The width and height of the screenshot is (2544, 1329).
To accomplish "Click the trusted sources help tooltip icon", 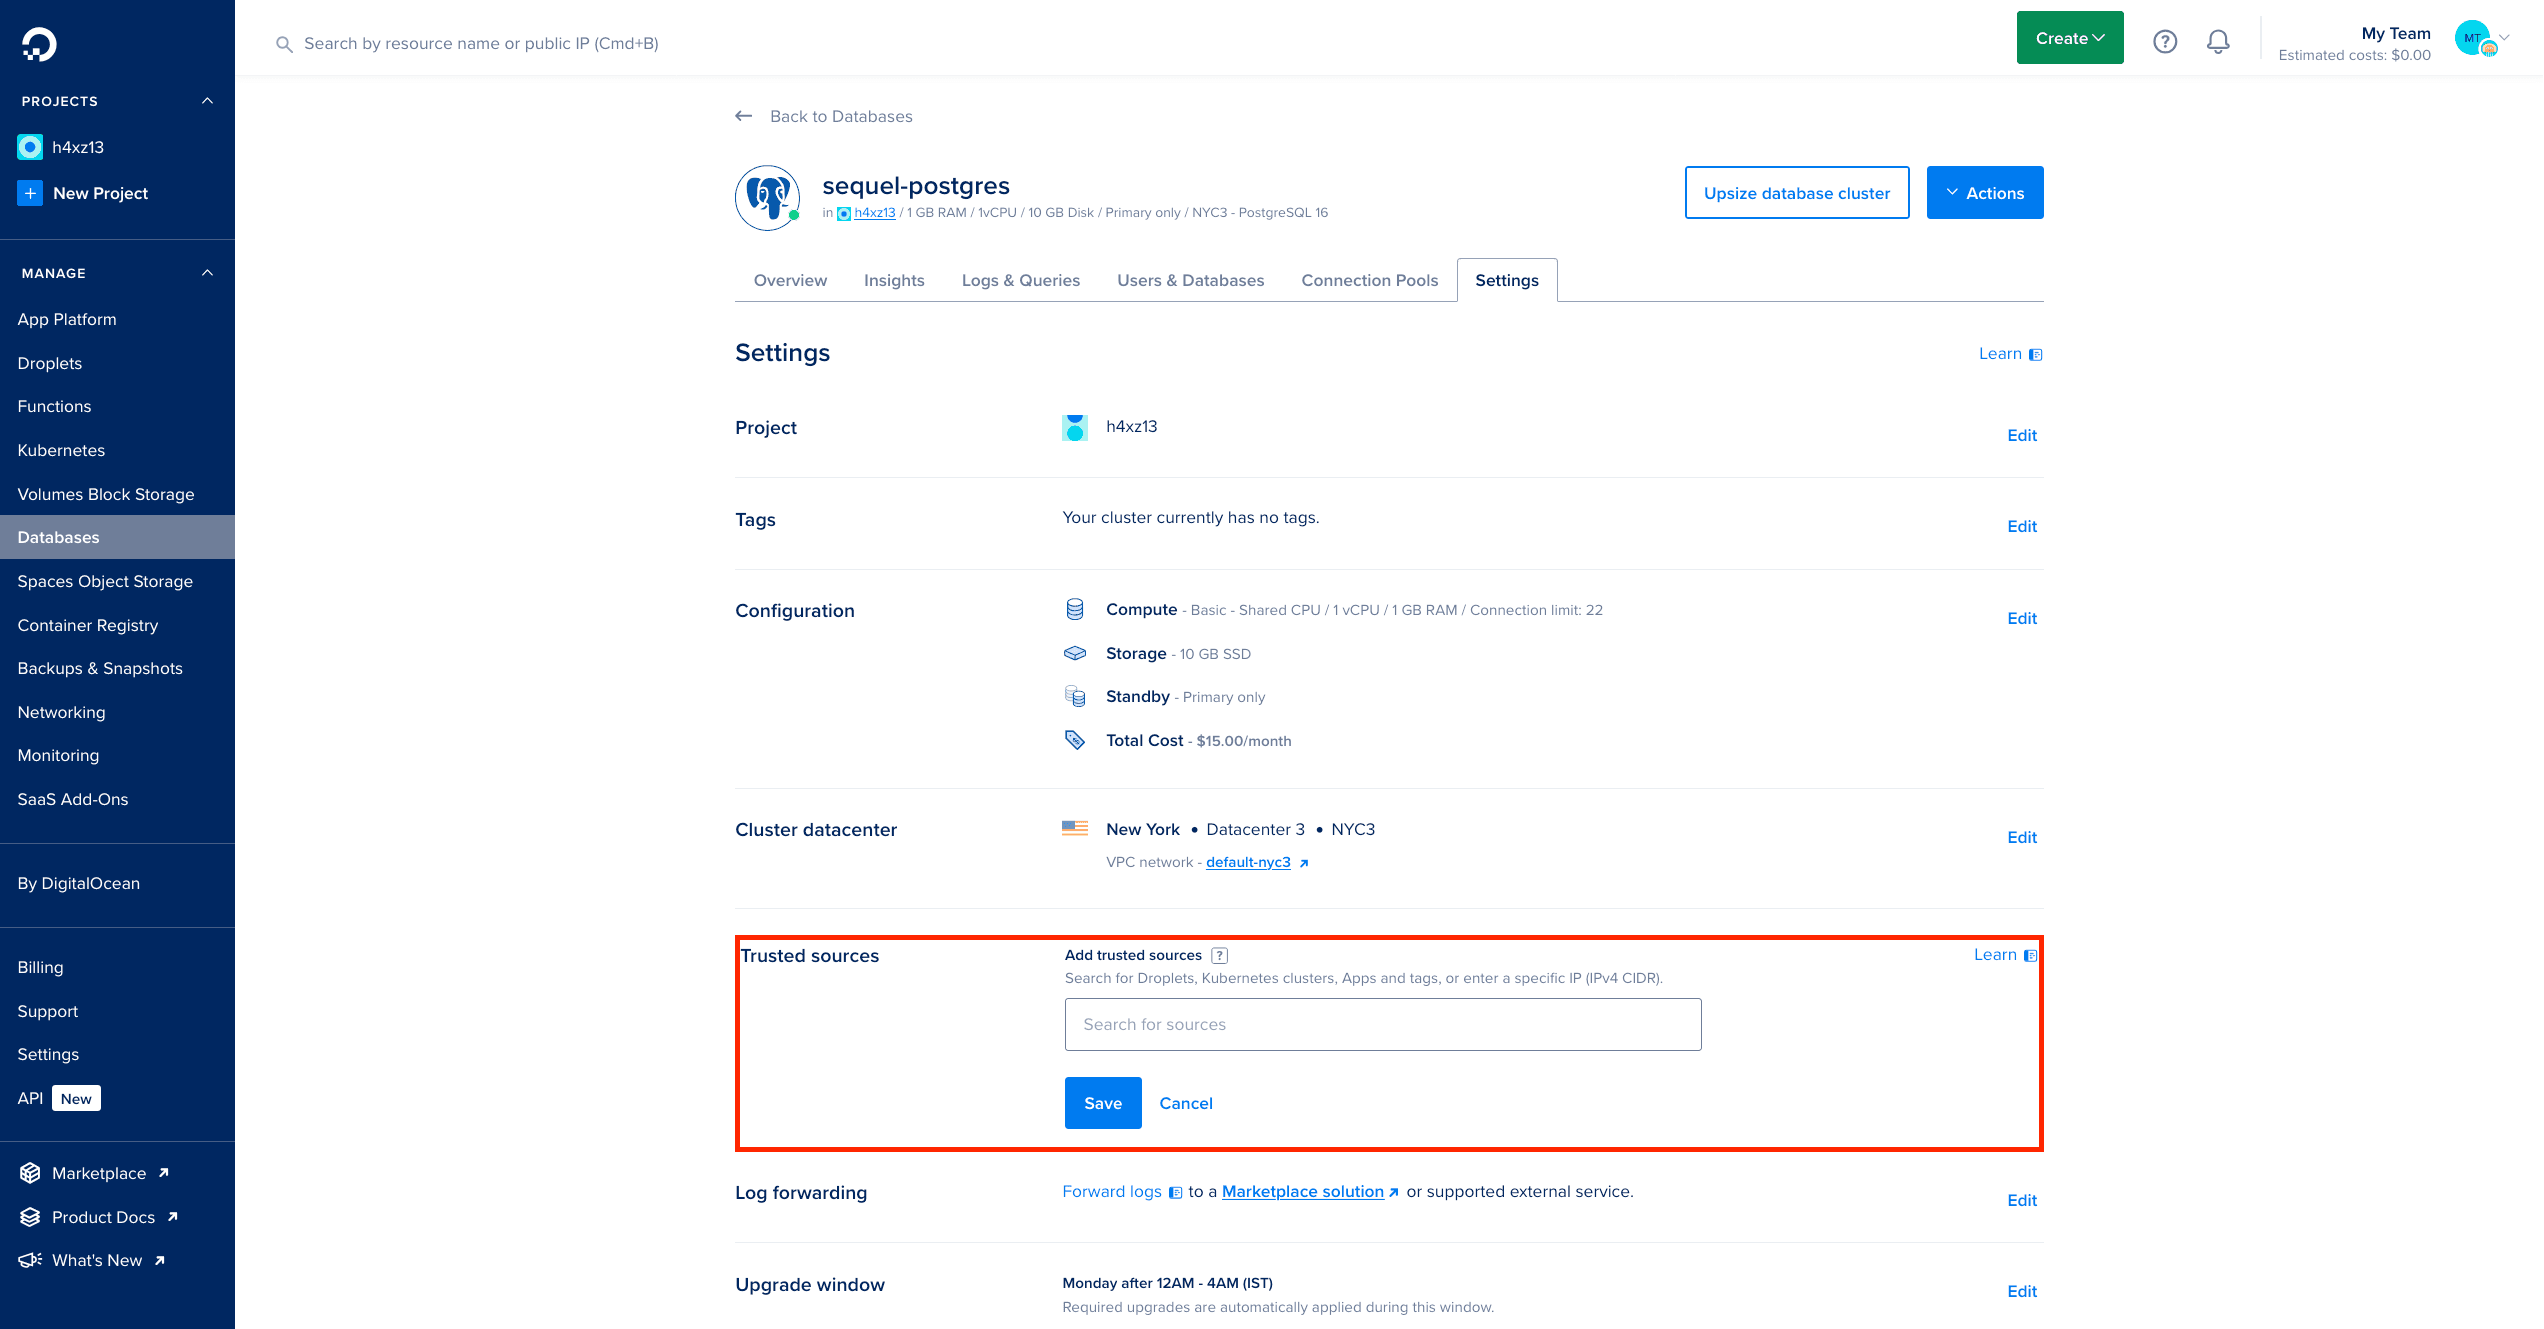I will pyautogui.click(x=1220, y=955).
